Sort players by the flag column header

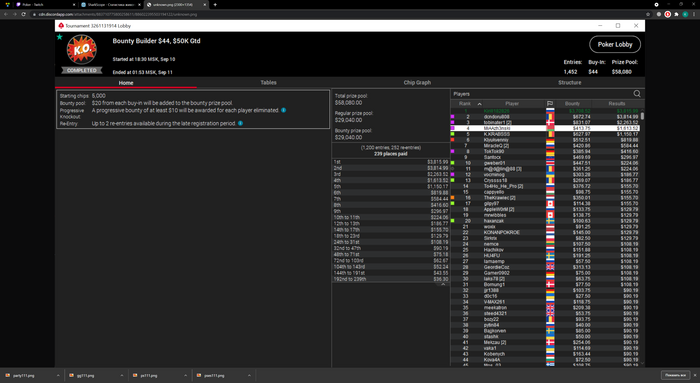pos(550,104)
